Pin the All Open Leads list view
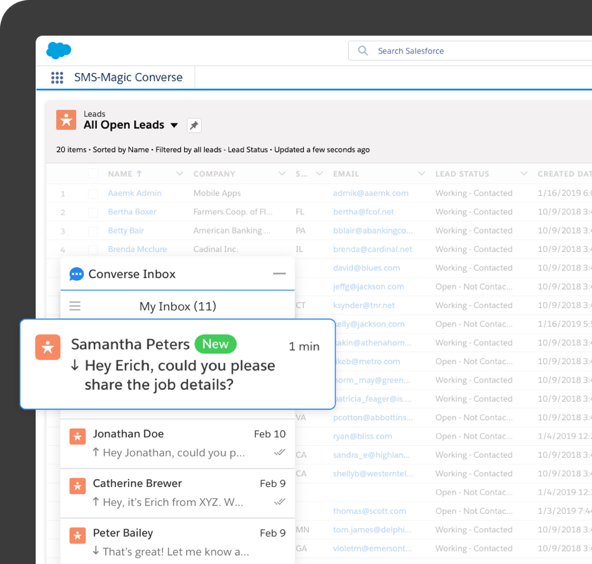The width and height of the screenshot is (592, 564). (x=194, y=125)
